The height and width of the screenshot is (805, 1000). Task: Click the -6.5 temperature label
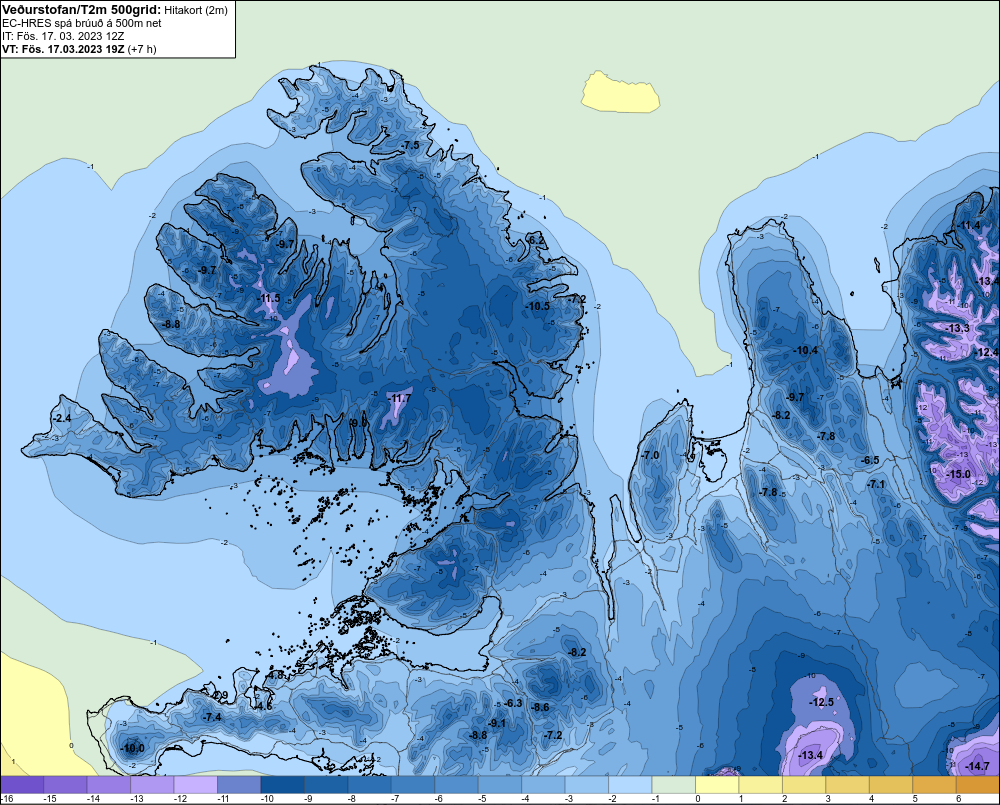(x=870, y=461)
